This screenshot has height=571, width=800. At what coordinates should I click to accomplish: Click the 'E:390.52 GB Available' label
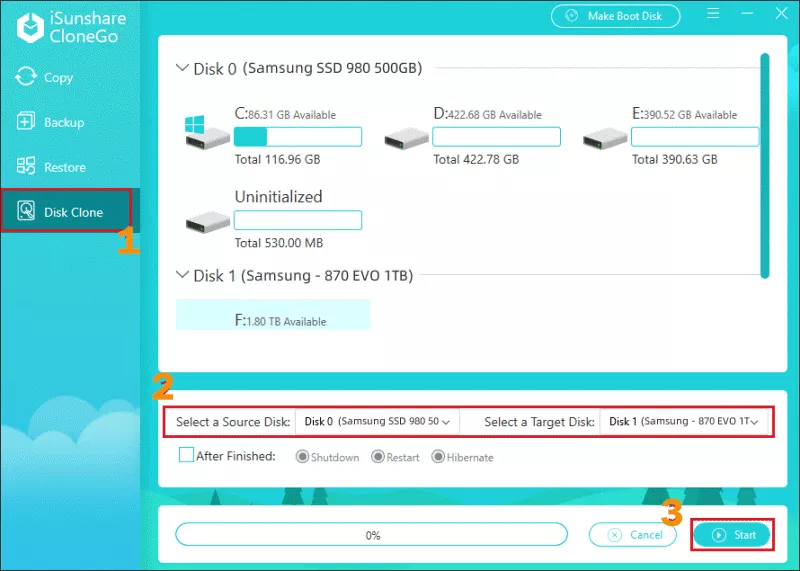684,114
